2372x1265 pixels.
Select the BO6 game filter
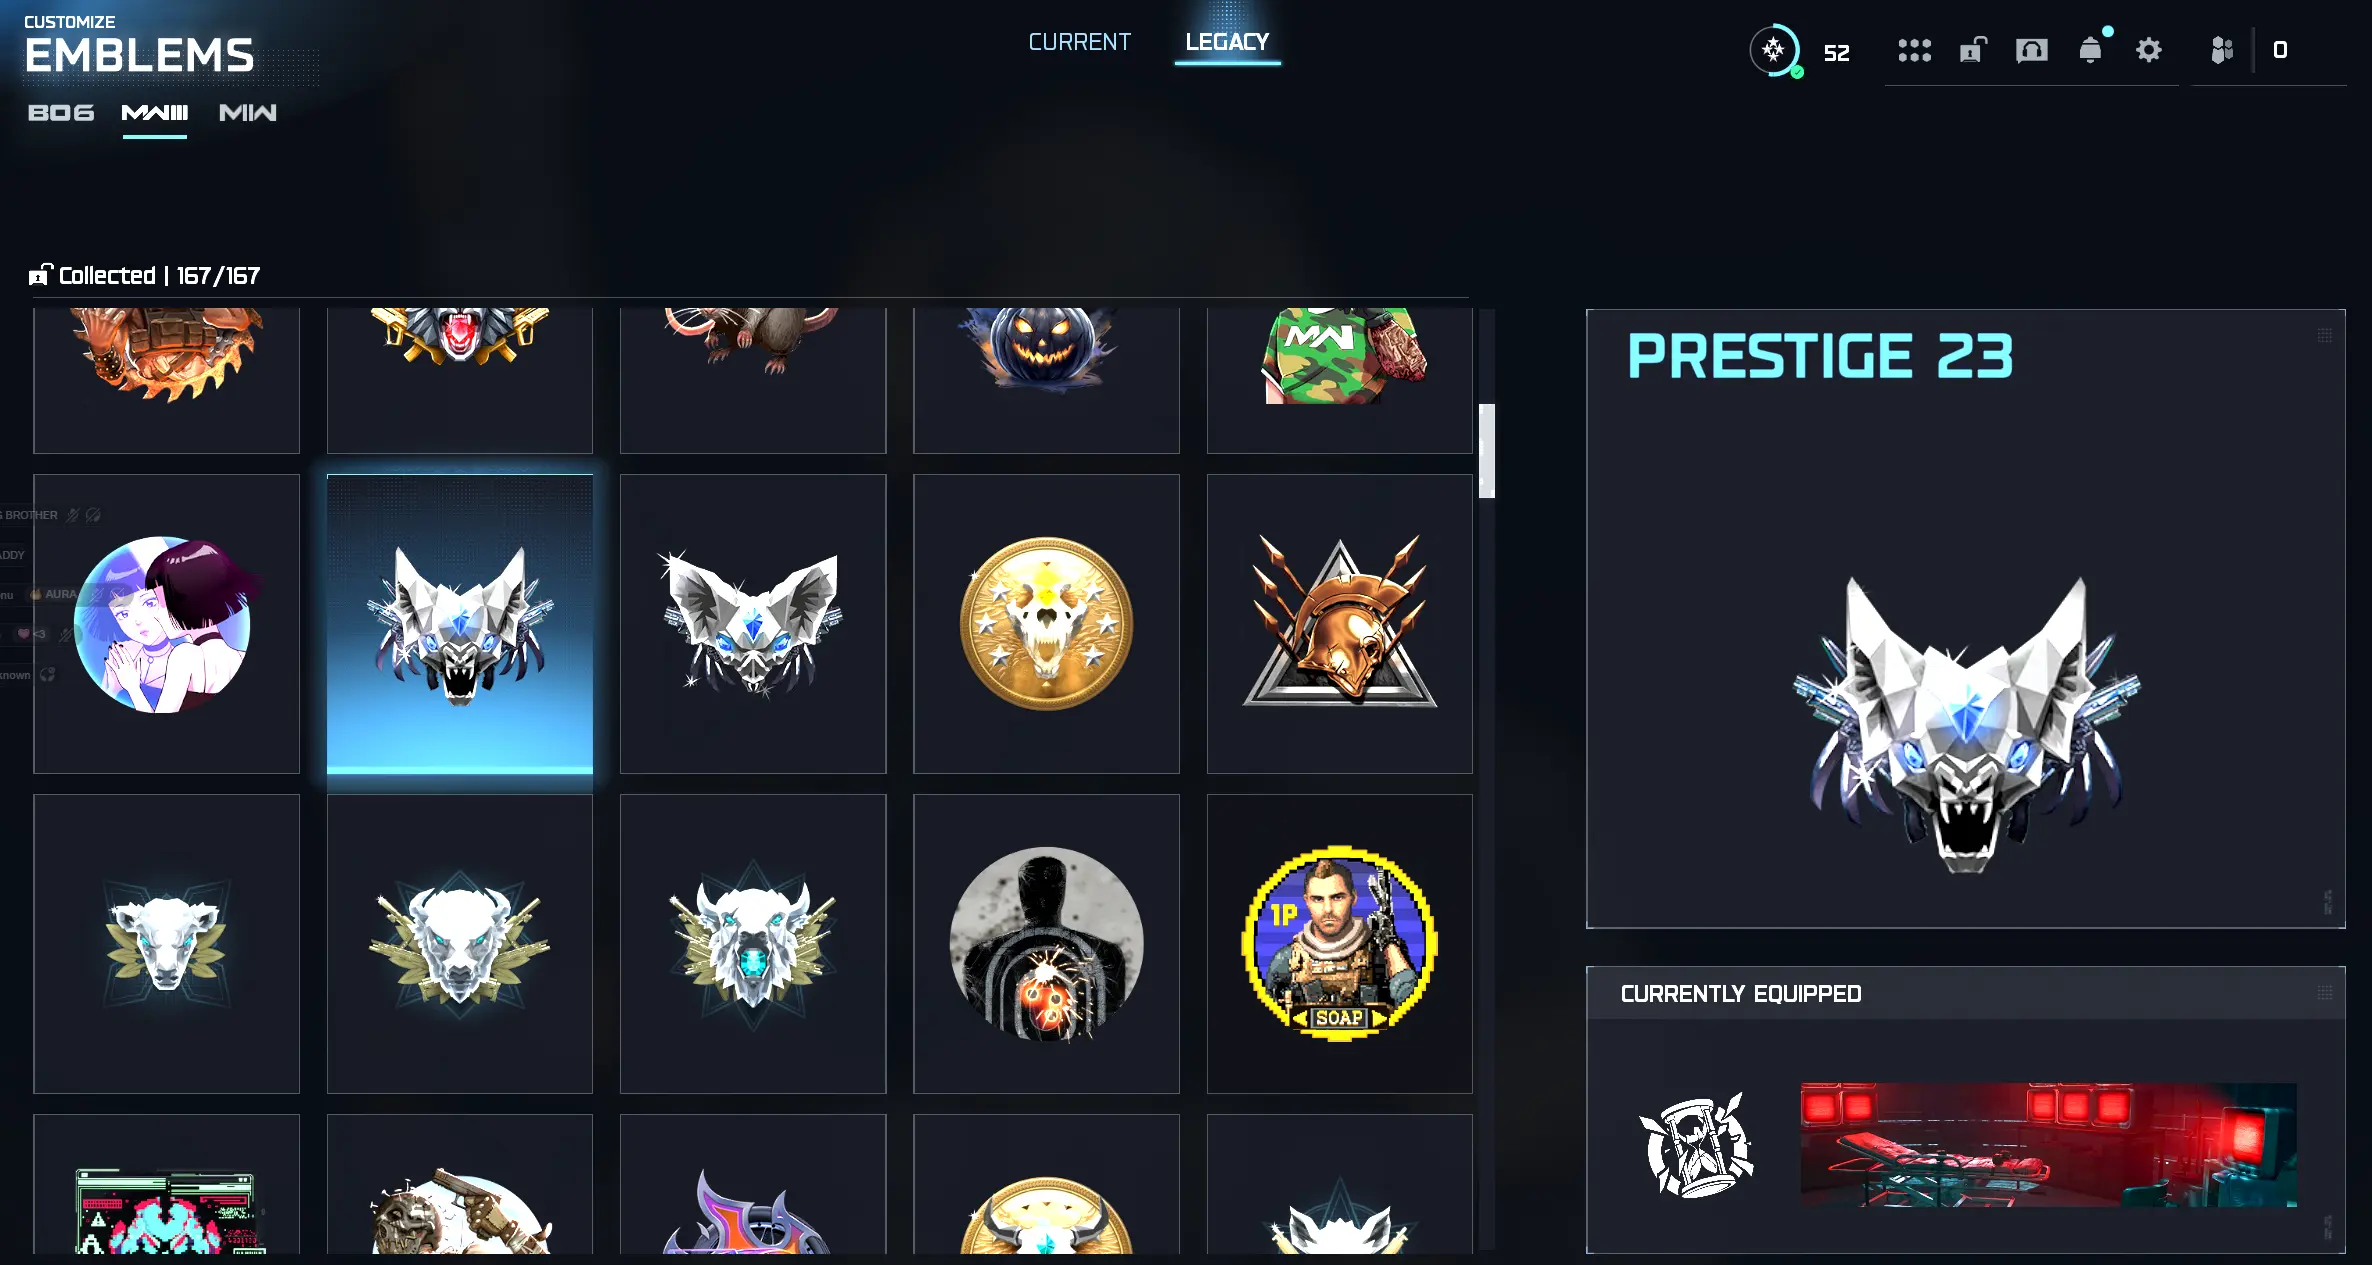(x=61, y=113)
